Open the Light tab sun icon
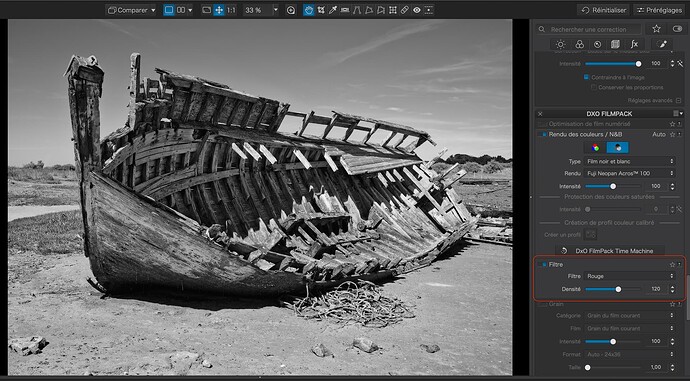Viewport: 690px width, 381px height. [x=560, y=44]
